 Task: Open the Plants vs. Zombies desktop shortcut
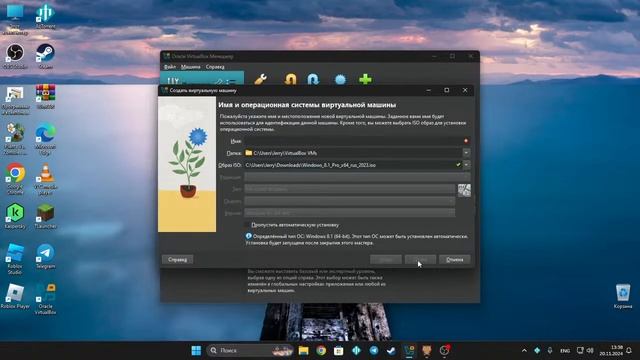click(15, 140)
